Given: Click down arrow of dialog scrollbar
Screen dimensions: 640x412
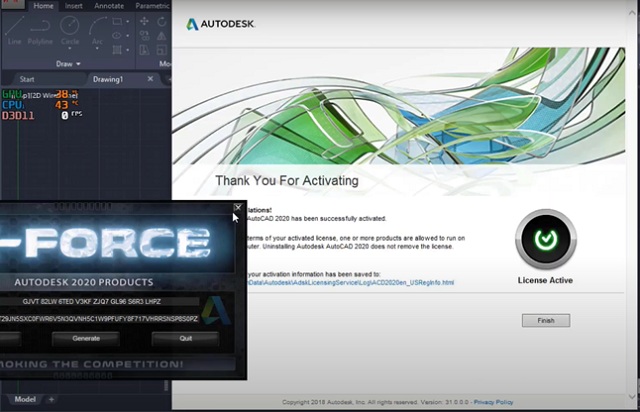Looking at the screenshot, I should pos(632,396).
